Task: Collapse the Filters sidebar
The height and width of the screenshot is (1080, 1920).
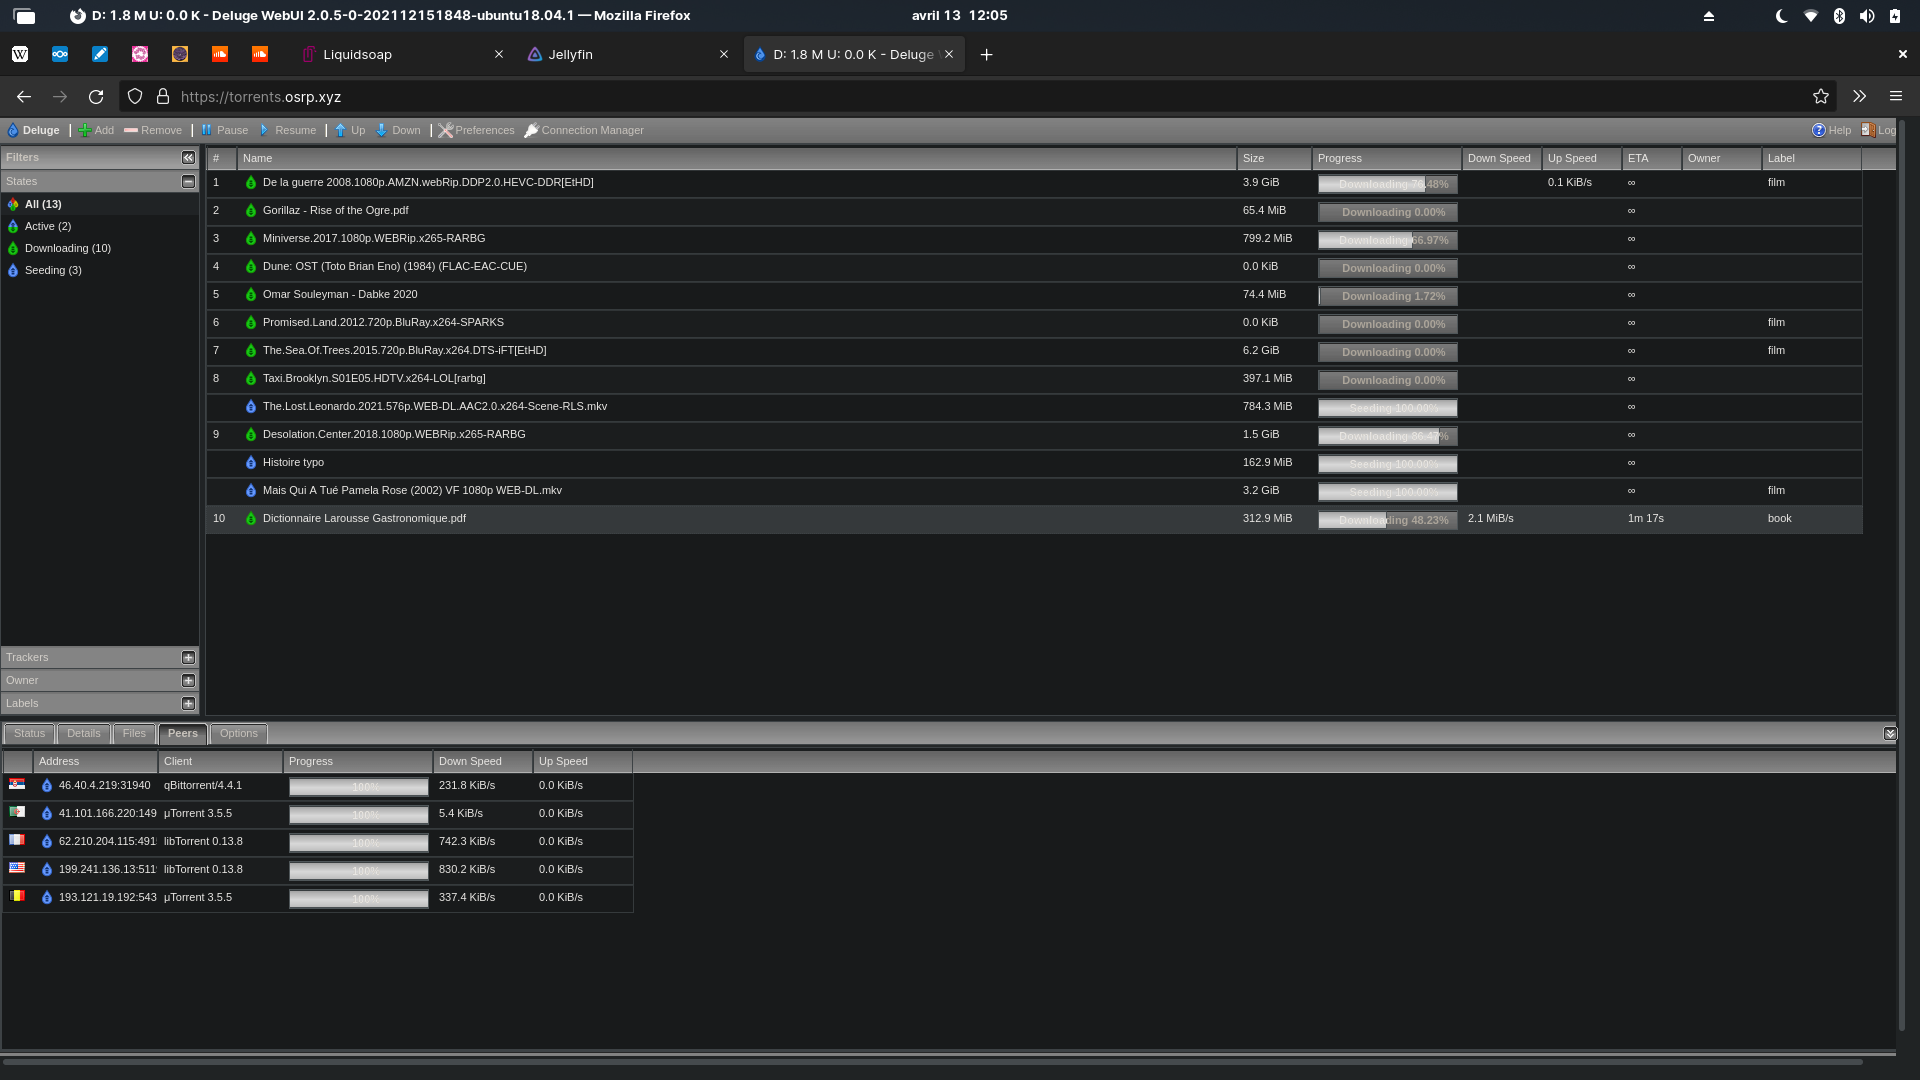Action: point(188,158)
